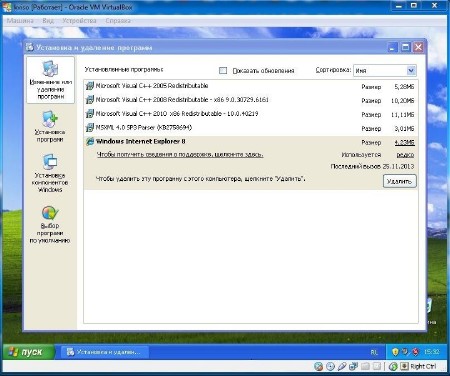The height and width of the screenshot is (376, 450).
Task: Select Microsoft Visual C++ 2005 Redistributable entry
Action: 251,86
